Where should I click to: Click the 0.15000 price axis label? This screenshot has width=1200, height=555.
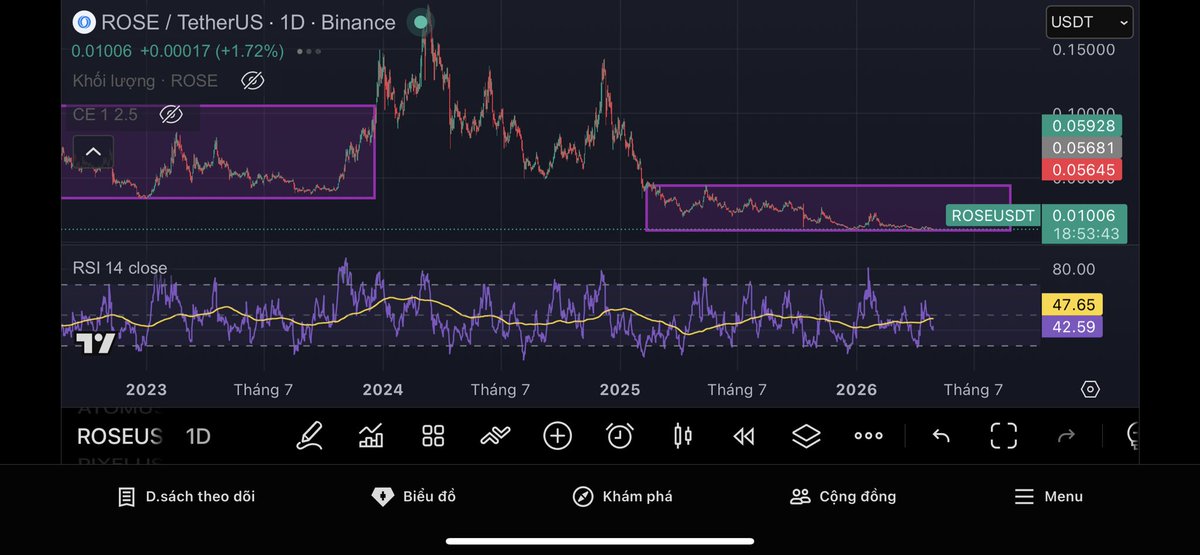pos(1083,50)
